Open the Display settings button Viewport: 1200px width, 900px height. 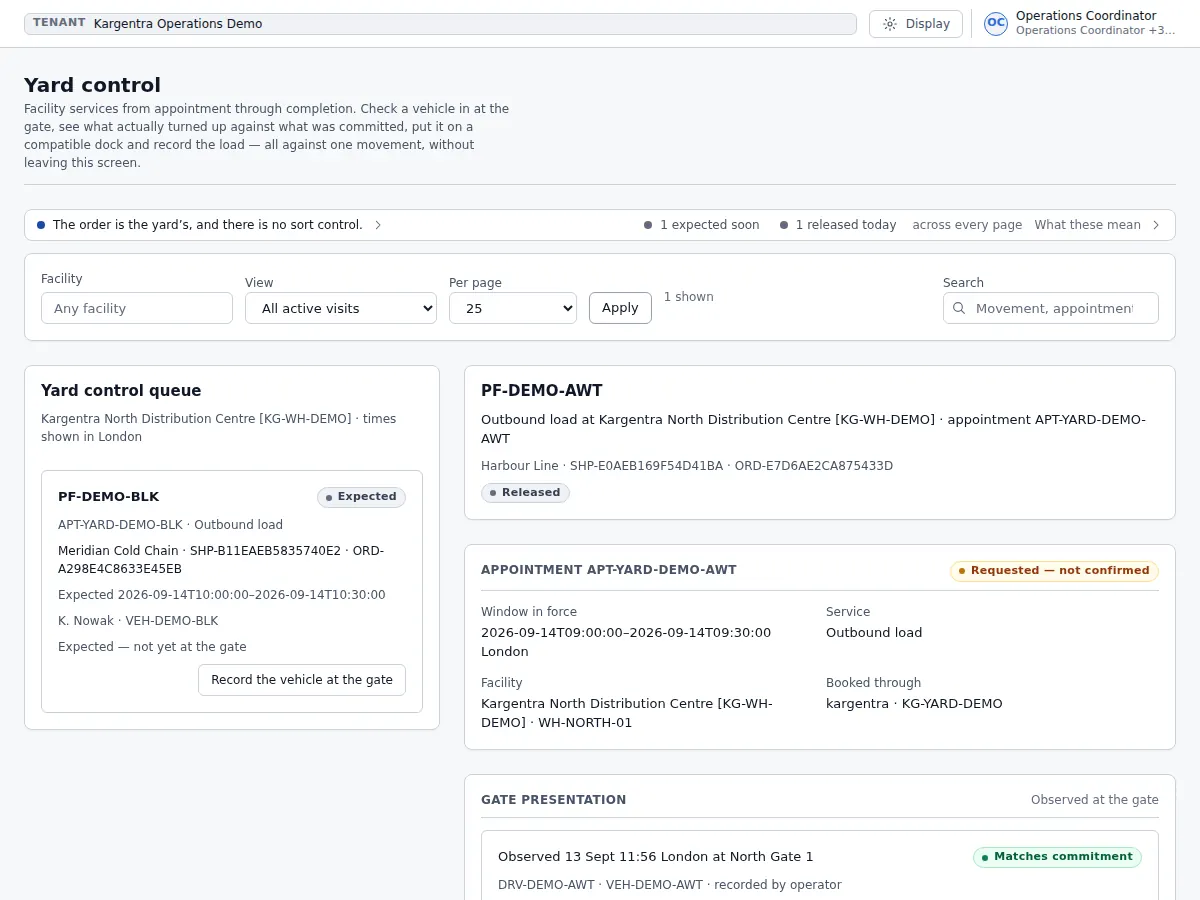(916, 24)
